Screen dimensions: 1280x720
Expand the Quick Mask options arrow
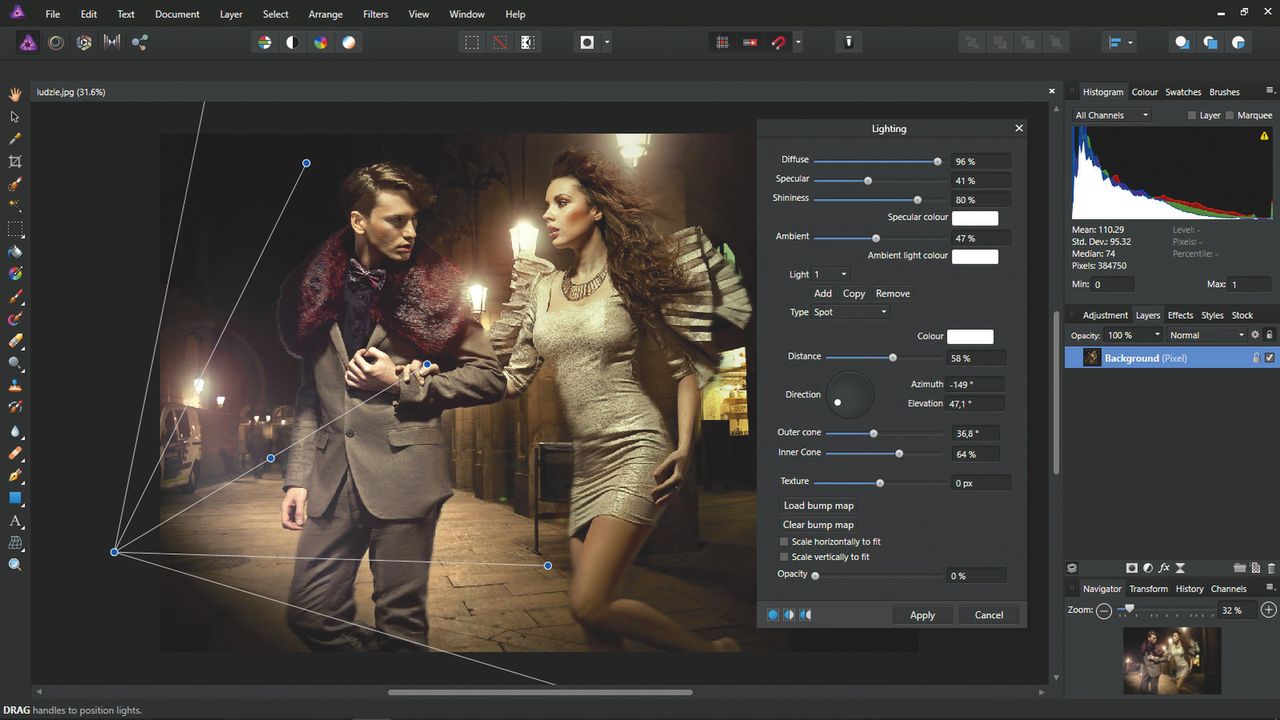pos(606,43)
